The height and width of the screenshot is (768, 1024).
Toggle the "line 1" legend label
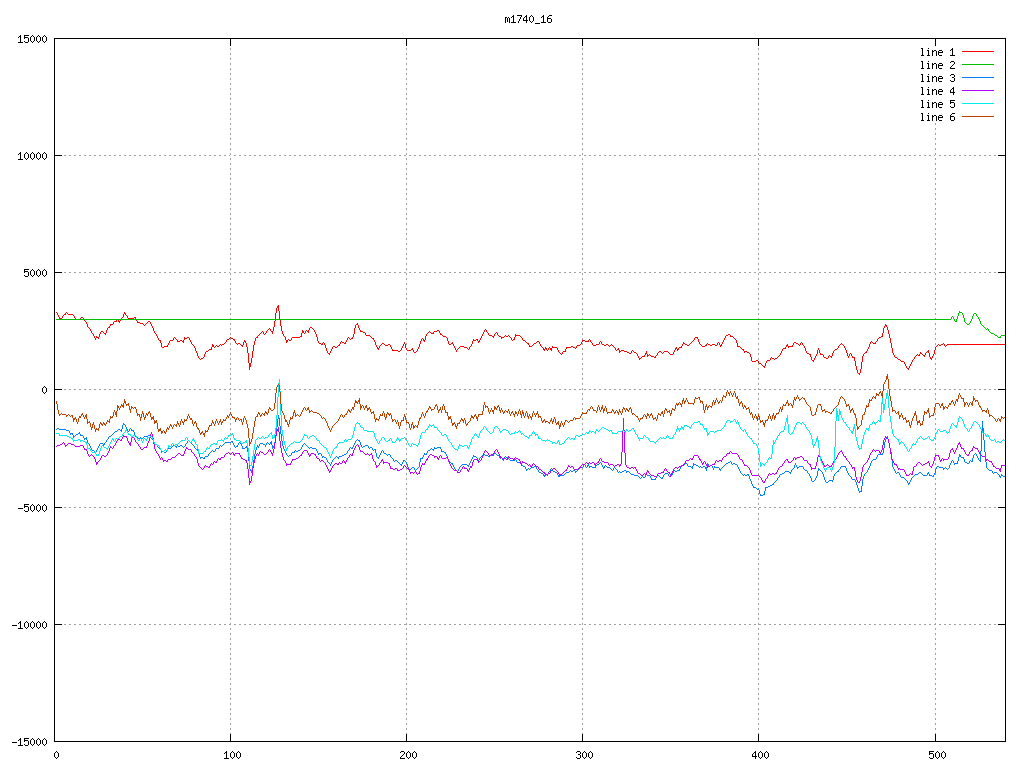pyautogui.click(x=937, y=52)
